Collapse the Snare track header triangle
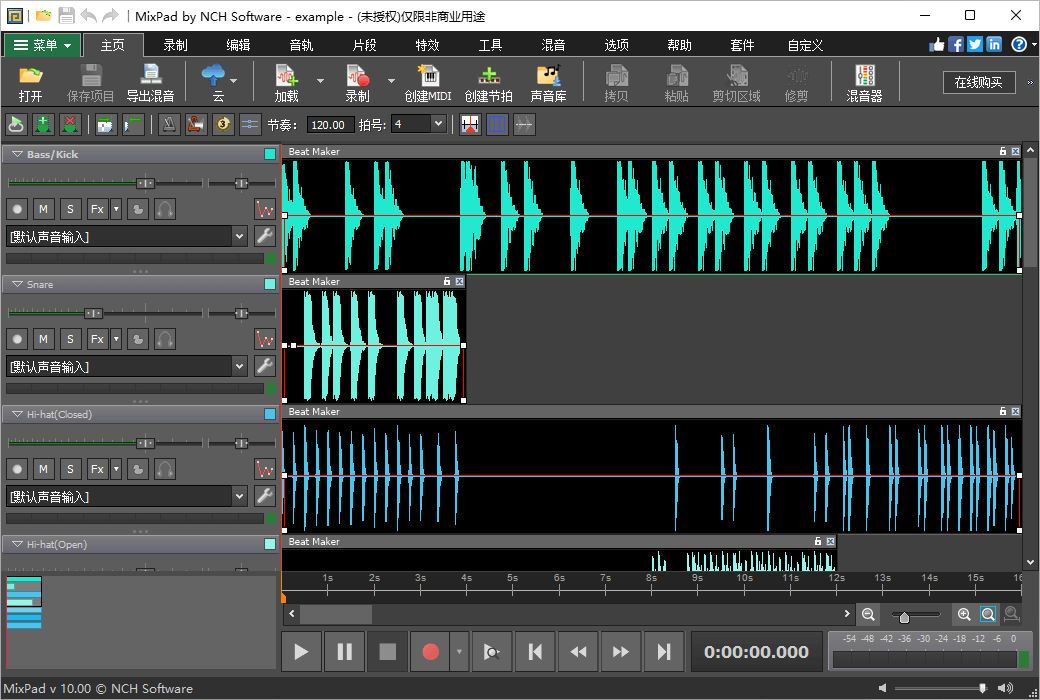 point(17,284)
